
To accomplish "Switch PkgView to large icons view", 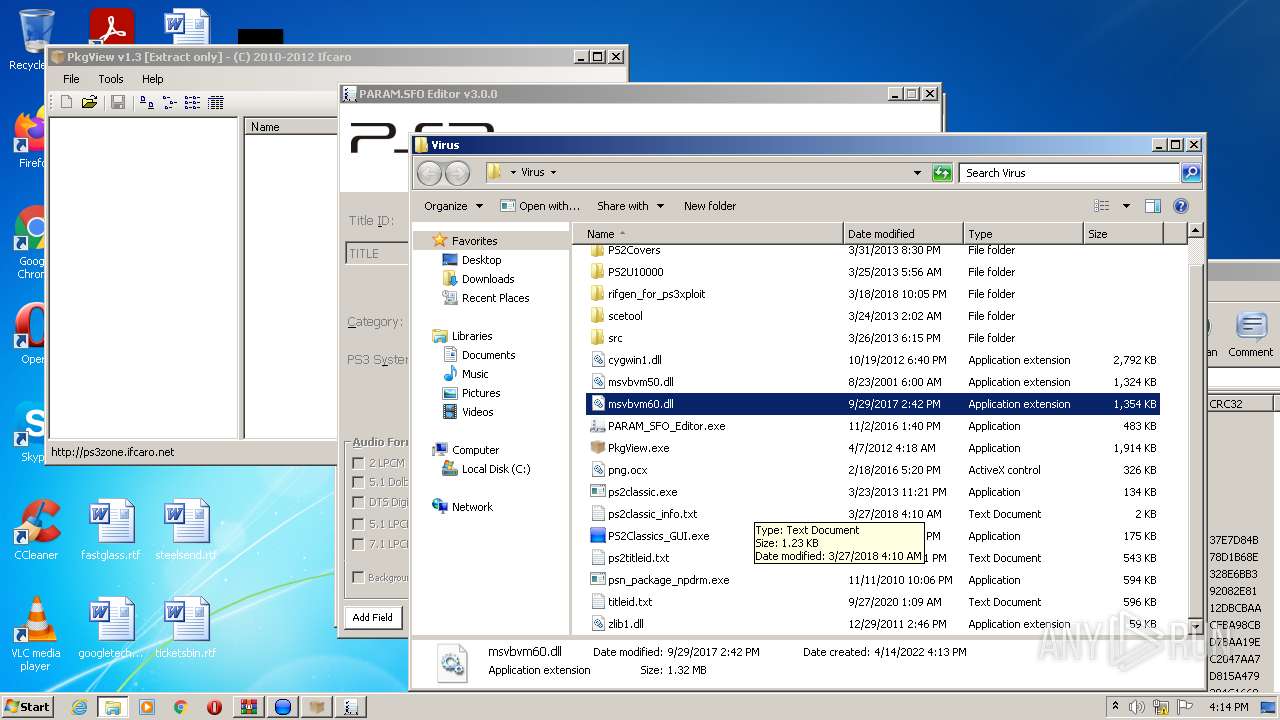I will 147,102.
